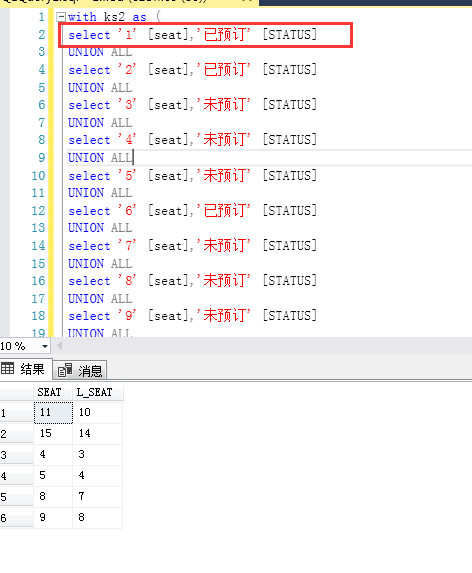Click the L_SEAT cell containing 14
The width and height of the screenshot is (472, 573).
[98, 434]
